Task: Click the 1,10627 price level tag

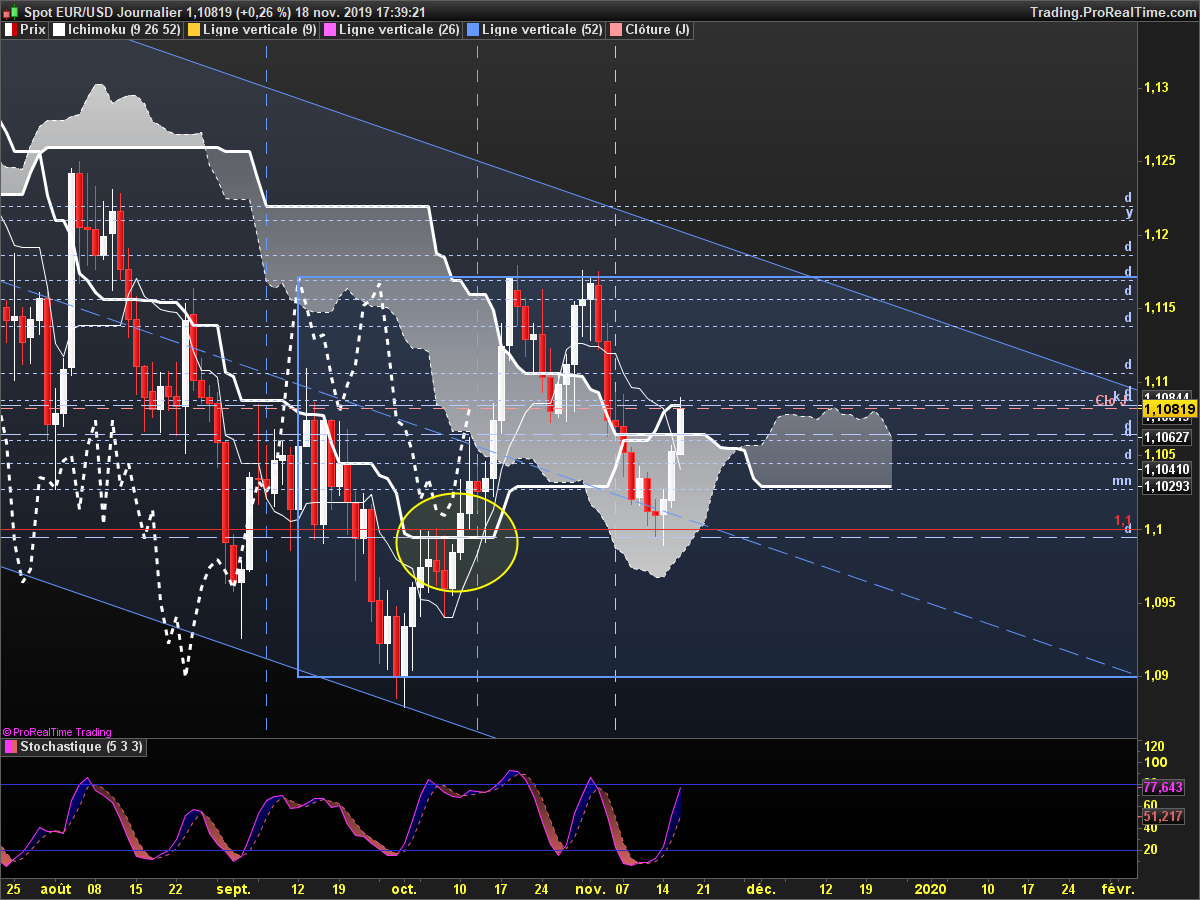Action: [1166, 437]
